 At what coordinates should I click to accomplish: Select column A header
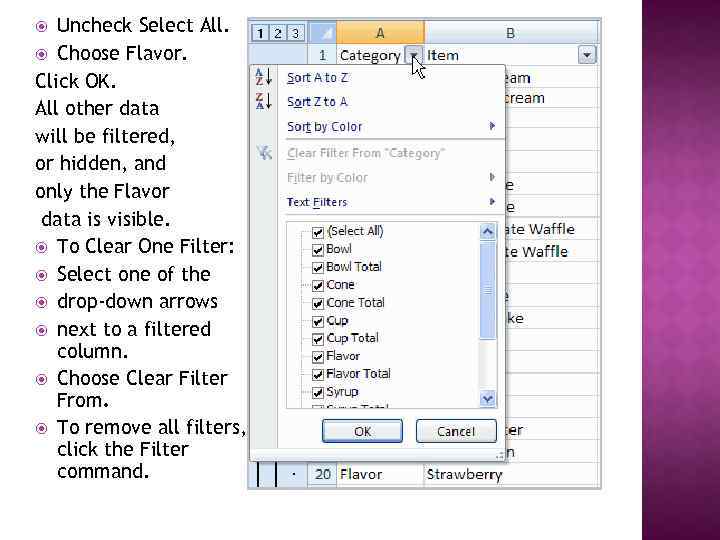tap(380, 33)
